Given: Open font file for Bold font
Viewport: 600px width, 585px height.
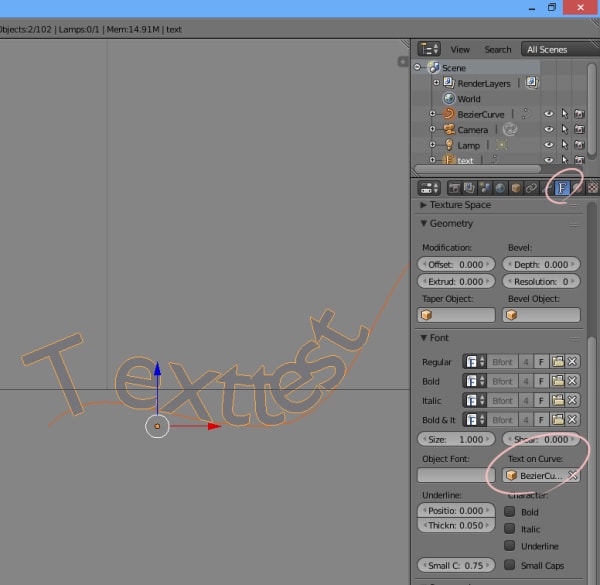Looking at the screenshot, I should click(x=558, y=381).
